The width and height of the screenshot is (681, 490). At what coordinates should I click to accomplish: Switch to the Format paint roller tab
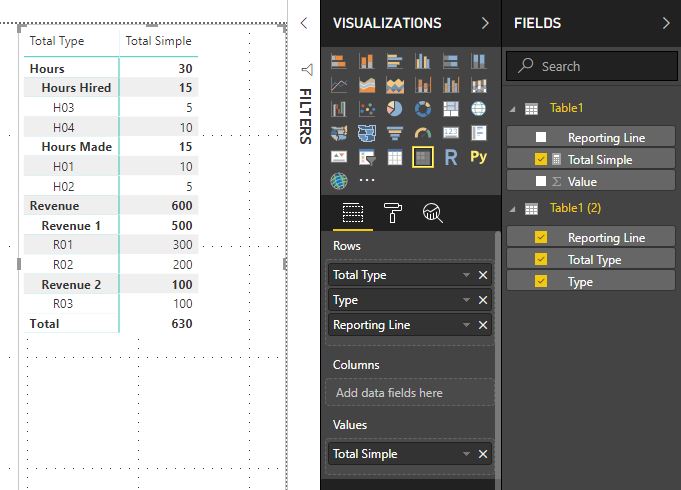click(392, 213)
